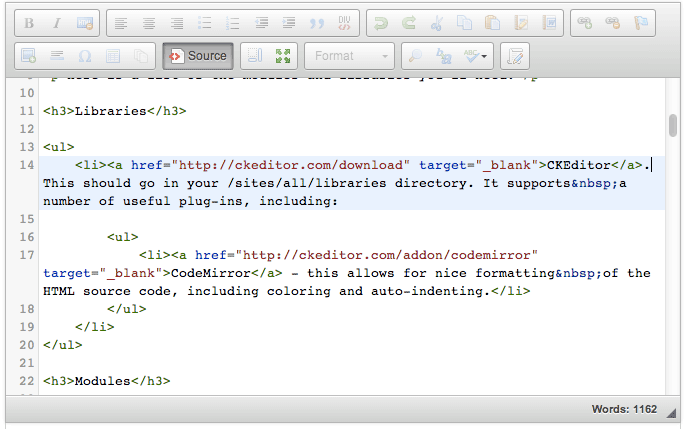The width and height of the screenshot is (688, 429).
Task: Click line number 14 in gutter
Action: click(x=26, y=165)
